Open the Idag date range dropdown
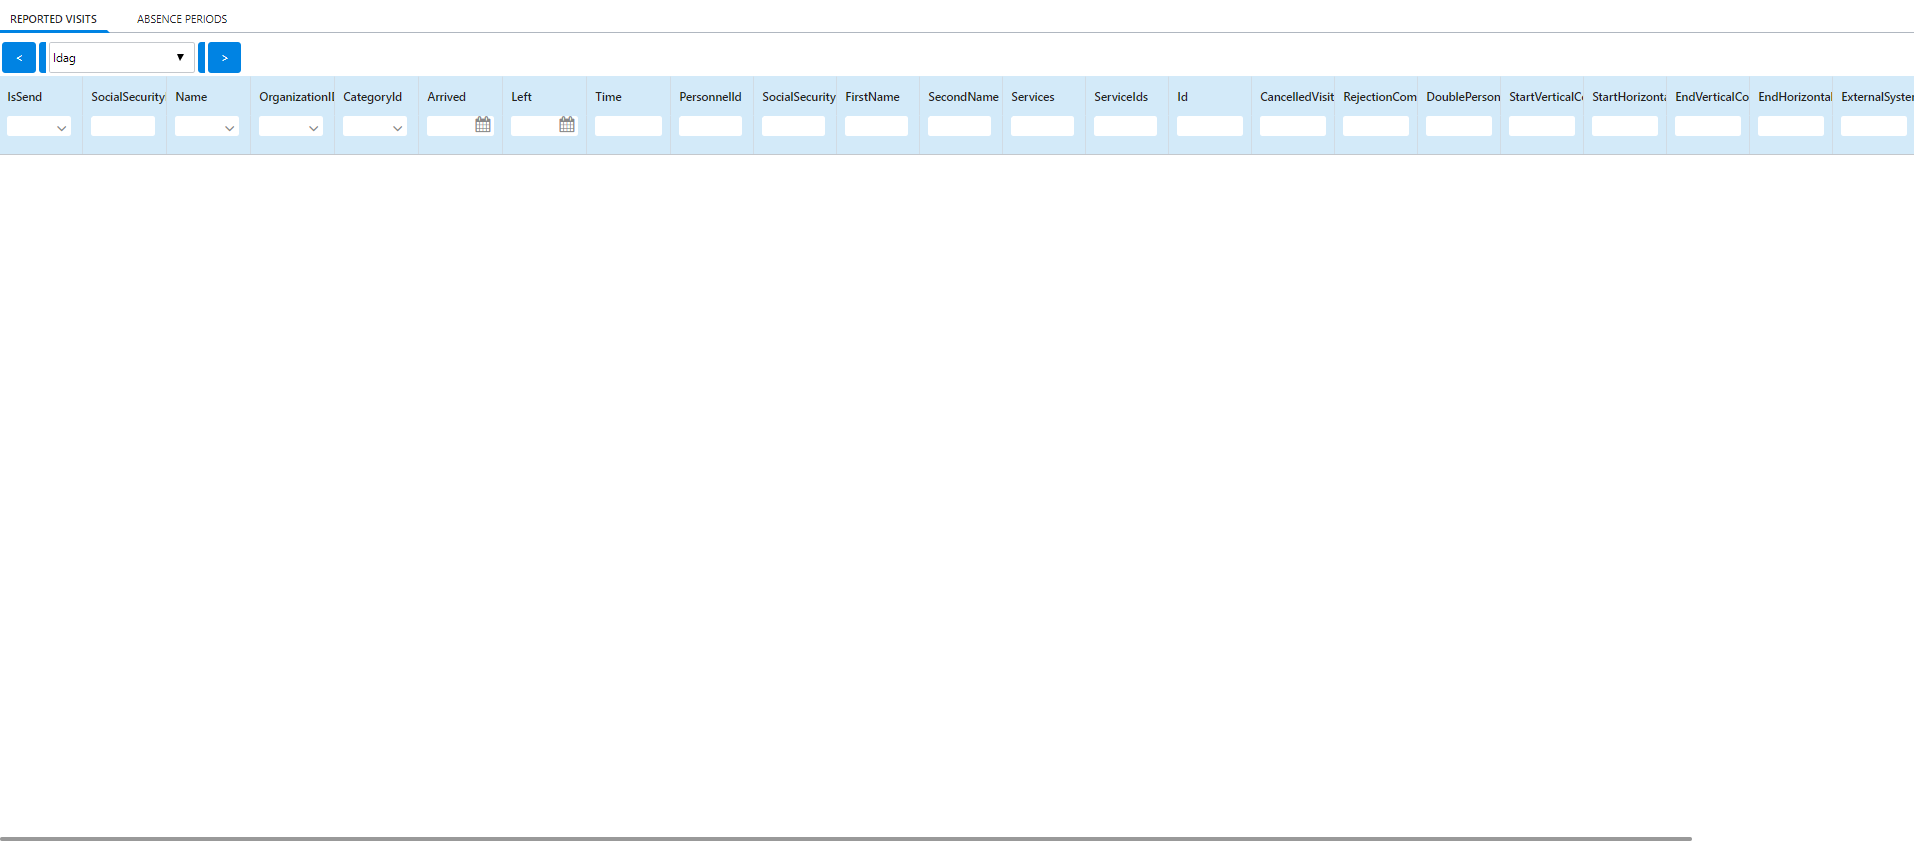1914x842 pixels. click(121, 58)
